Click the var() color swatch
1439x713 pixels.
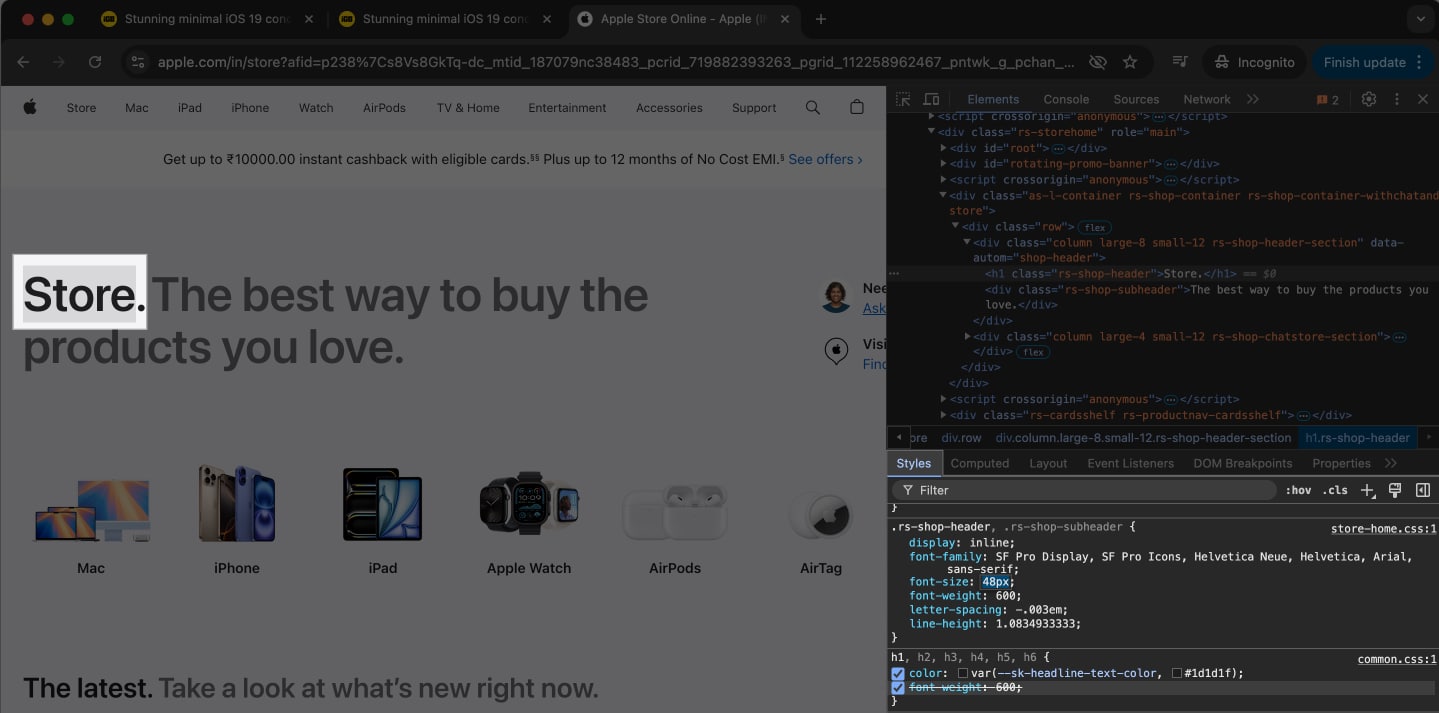pos(963,674)
